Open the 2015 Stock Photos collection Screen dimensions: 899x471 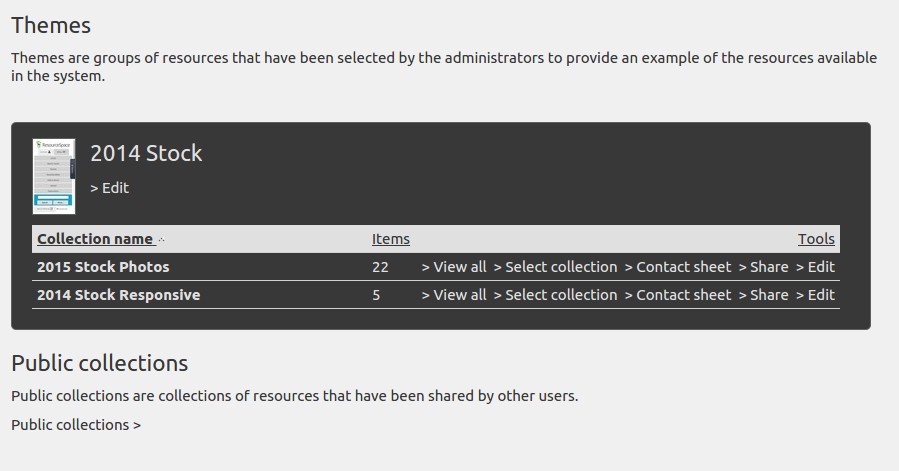tap(103, 267)
